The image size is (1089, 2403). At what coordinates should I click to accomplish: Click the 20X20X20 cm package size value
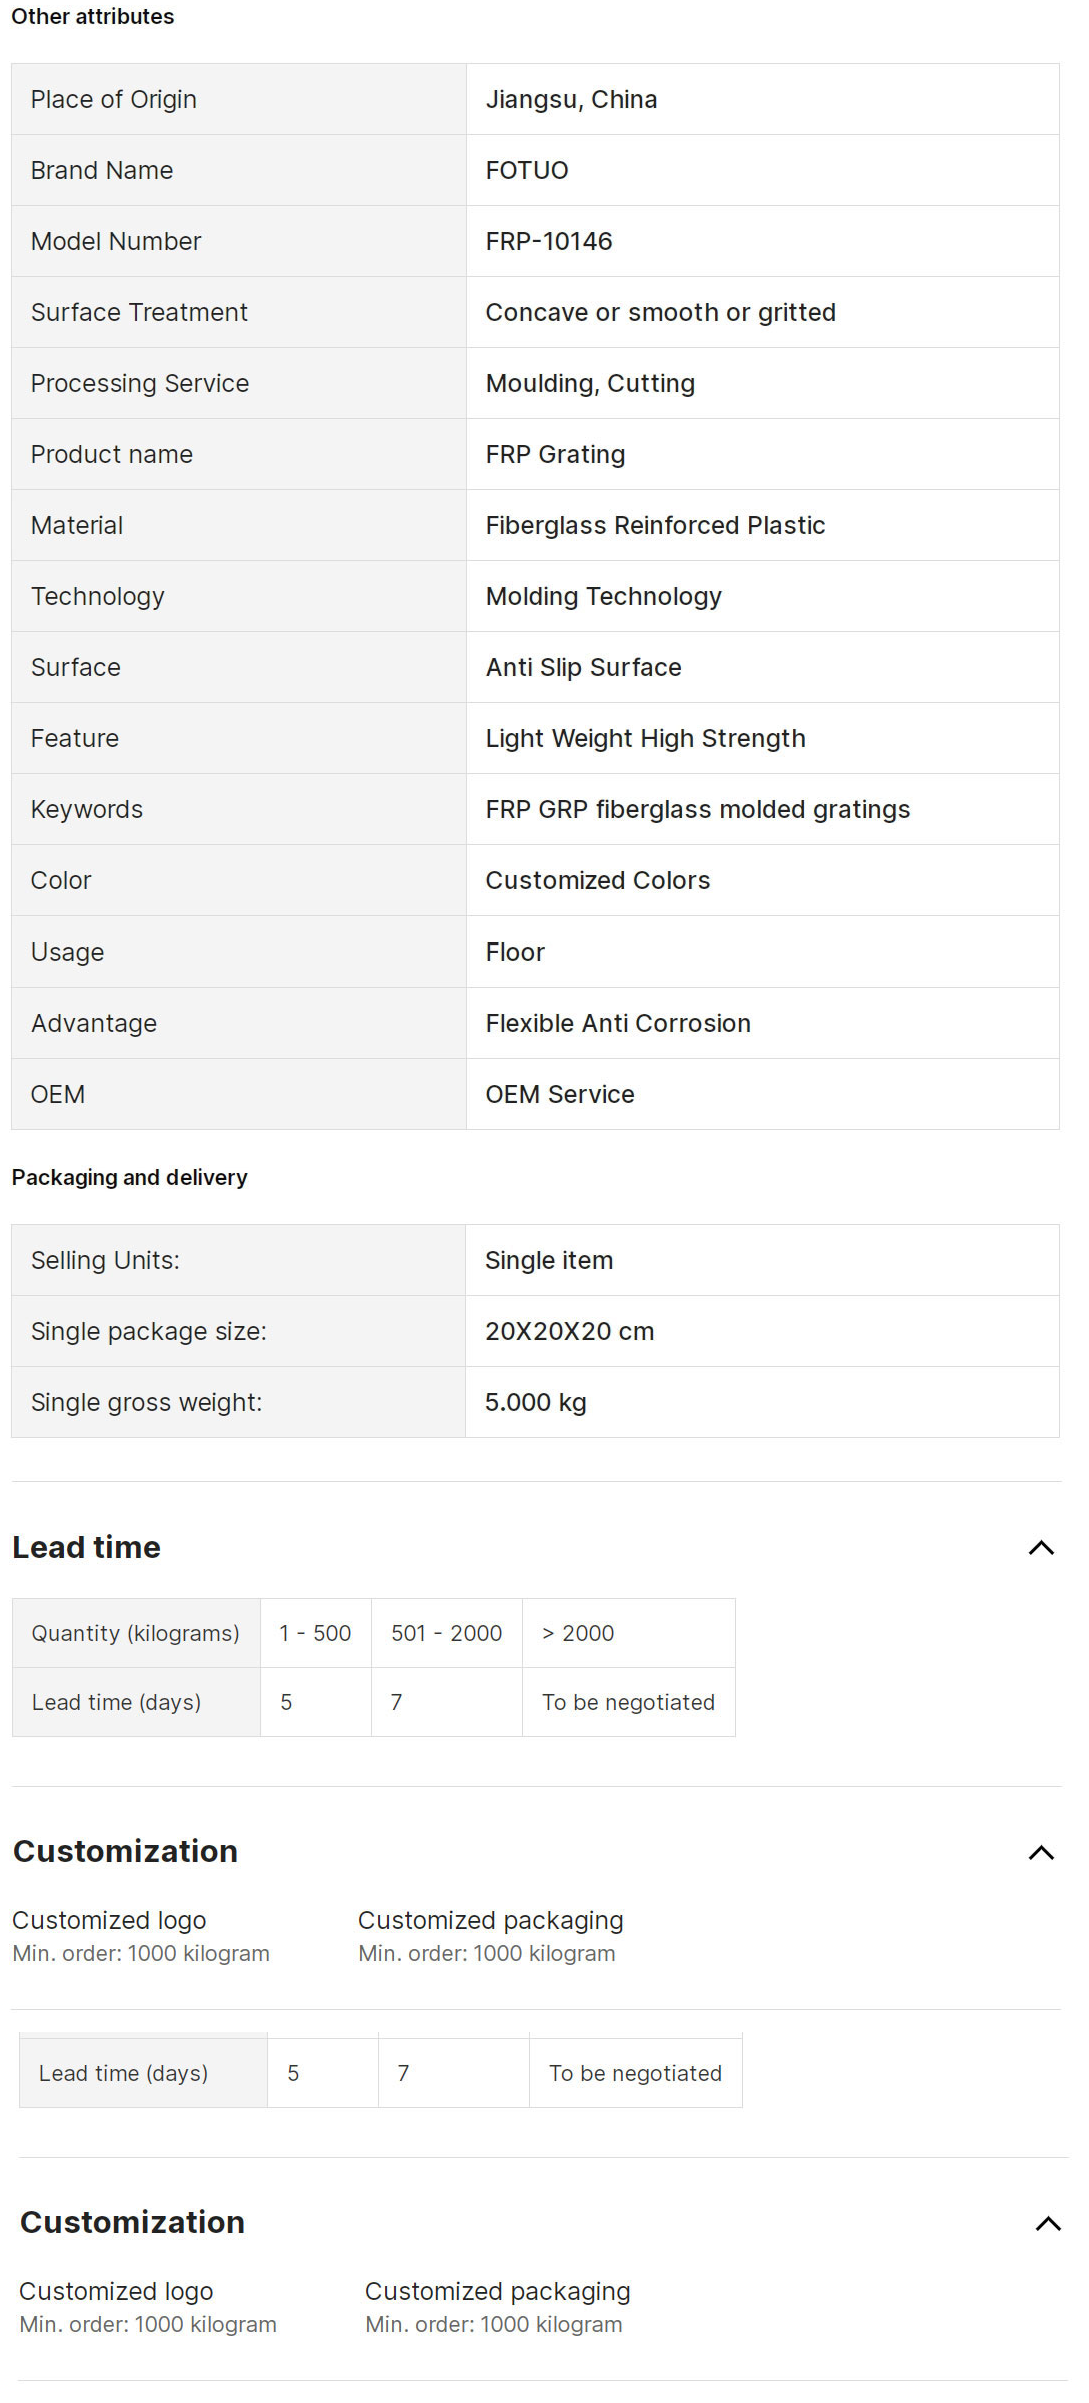pos(569,1332)
